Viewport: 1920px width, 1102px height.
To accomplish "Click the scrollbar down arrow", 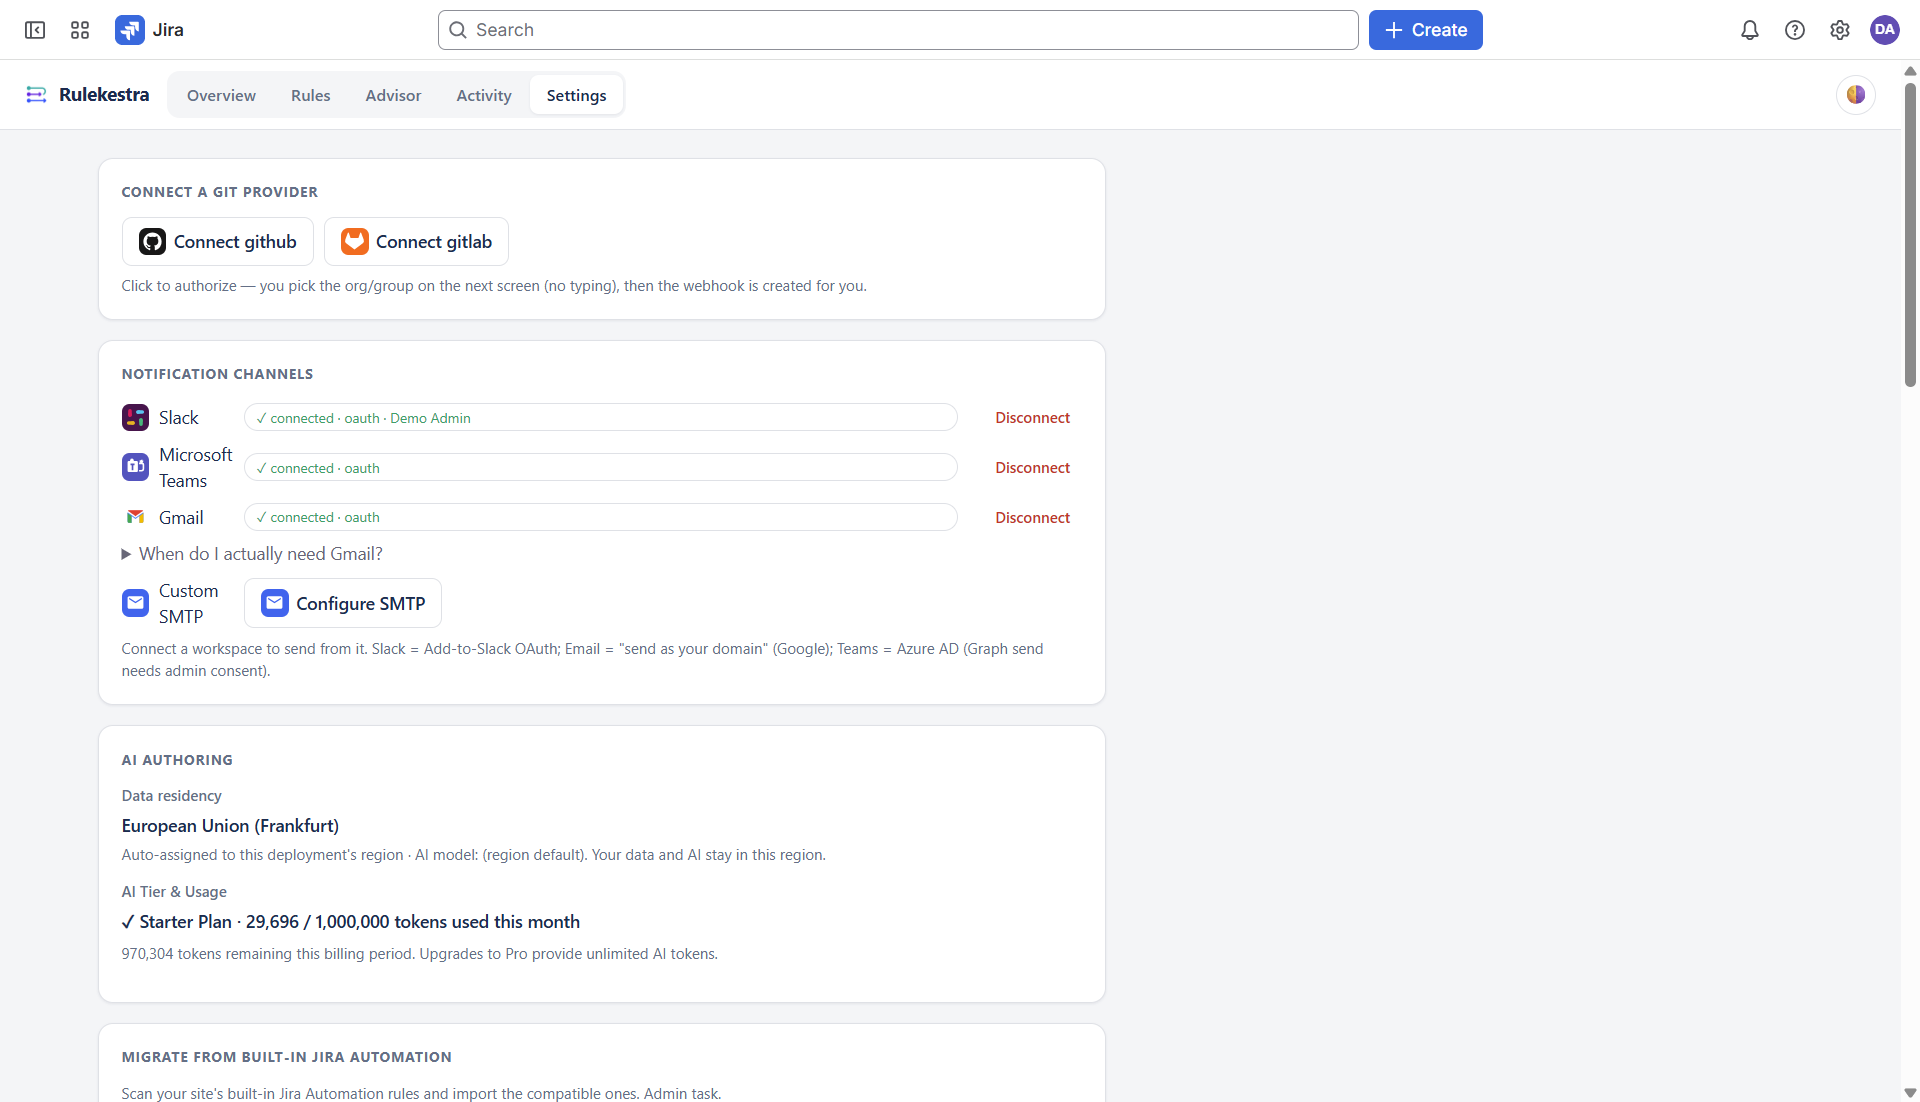I will click(x=1910, y=1093).
